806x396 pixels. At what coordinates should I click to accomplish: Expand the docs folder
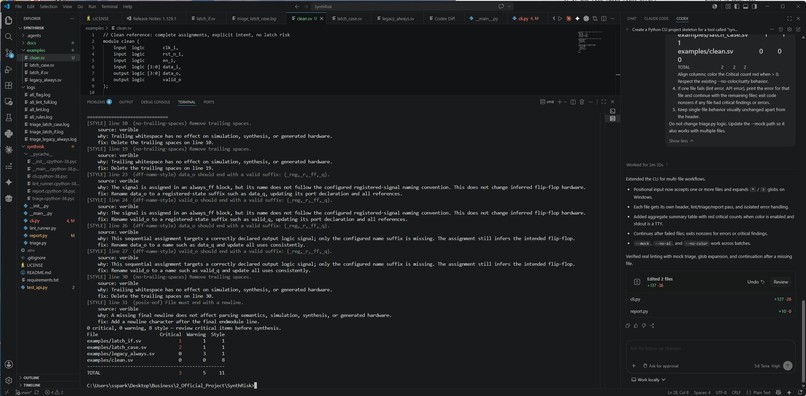[x=47, y=43]
